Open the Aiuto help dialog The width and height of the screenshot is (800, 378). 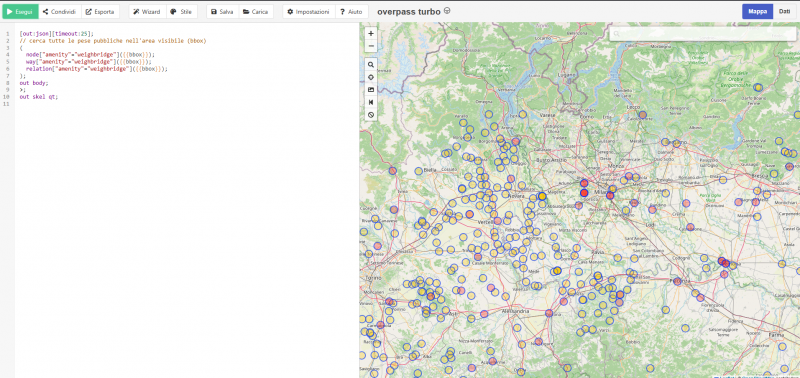click(352, 11)
